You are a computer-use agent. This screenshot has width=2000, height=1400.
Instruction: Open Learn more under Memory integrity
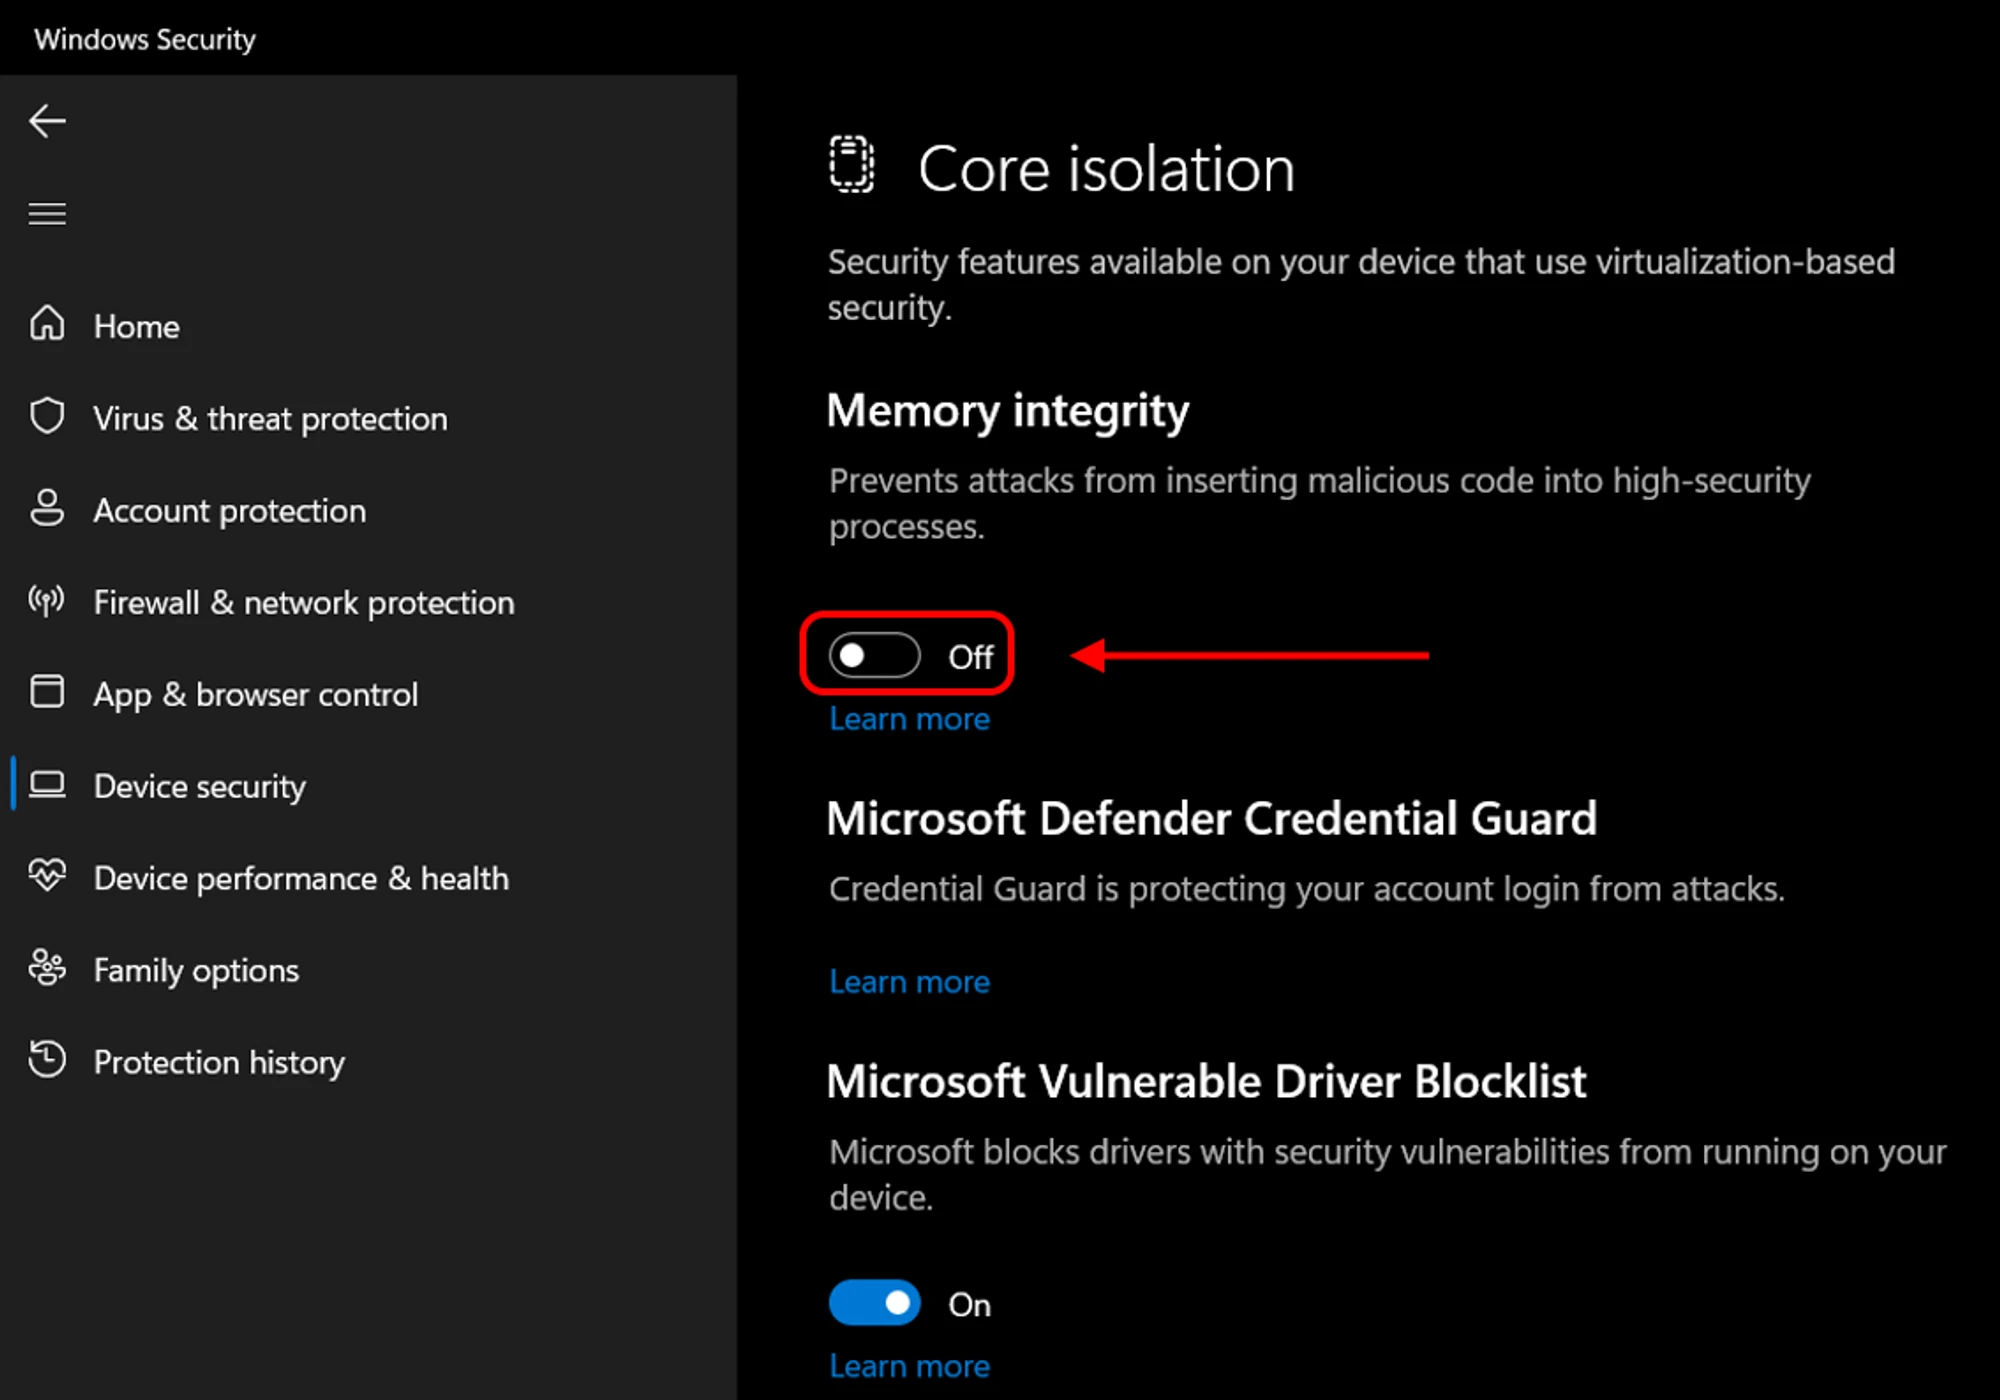click(909, 719)
